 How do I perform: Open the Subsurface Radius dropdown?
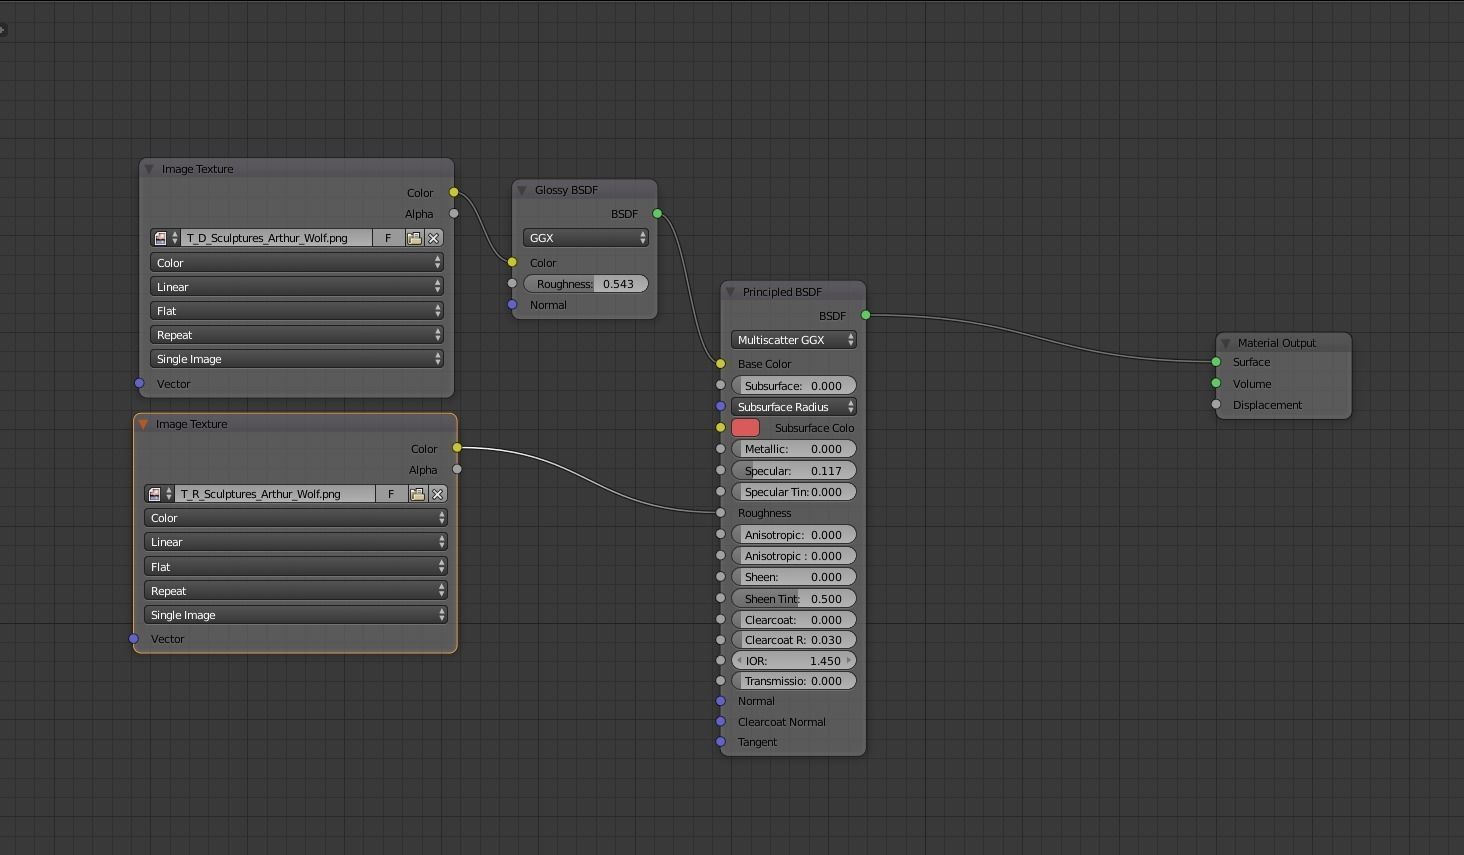[x=794, y=407]
